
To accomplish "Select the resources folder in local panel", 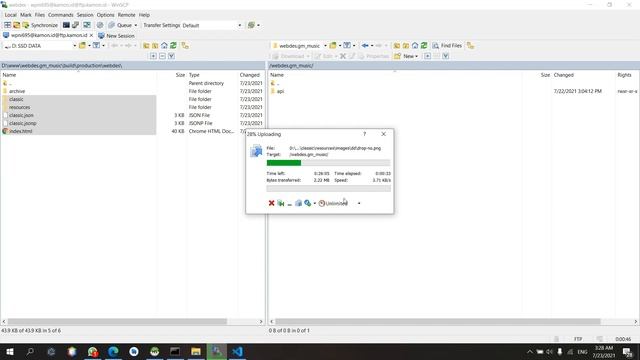I will 20,107.
